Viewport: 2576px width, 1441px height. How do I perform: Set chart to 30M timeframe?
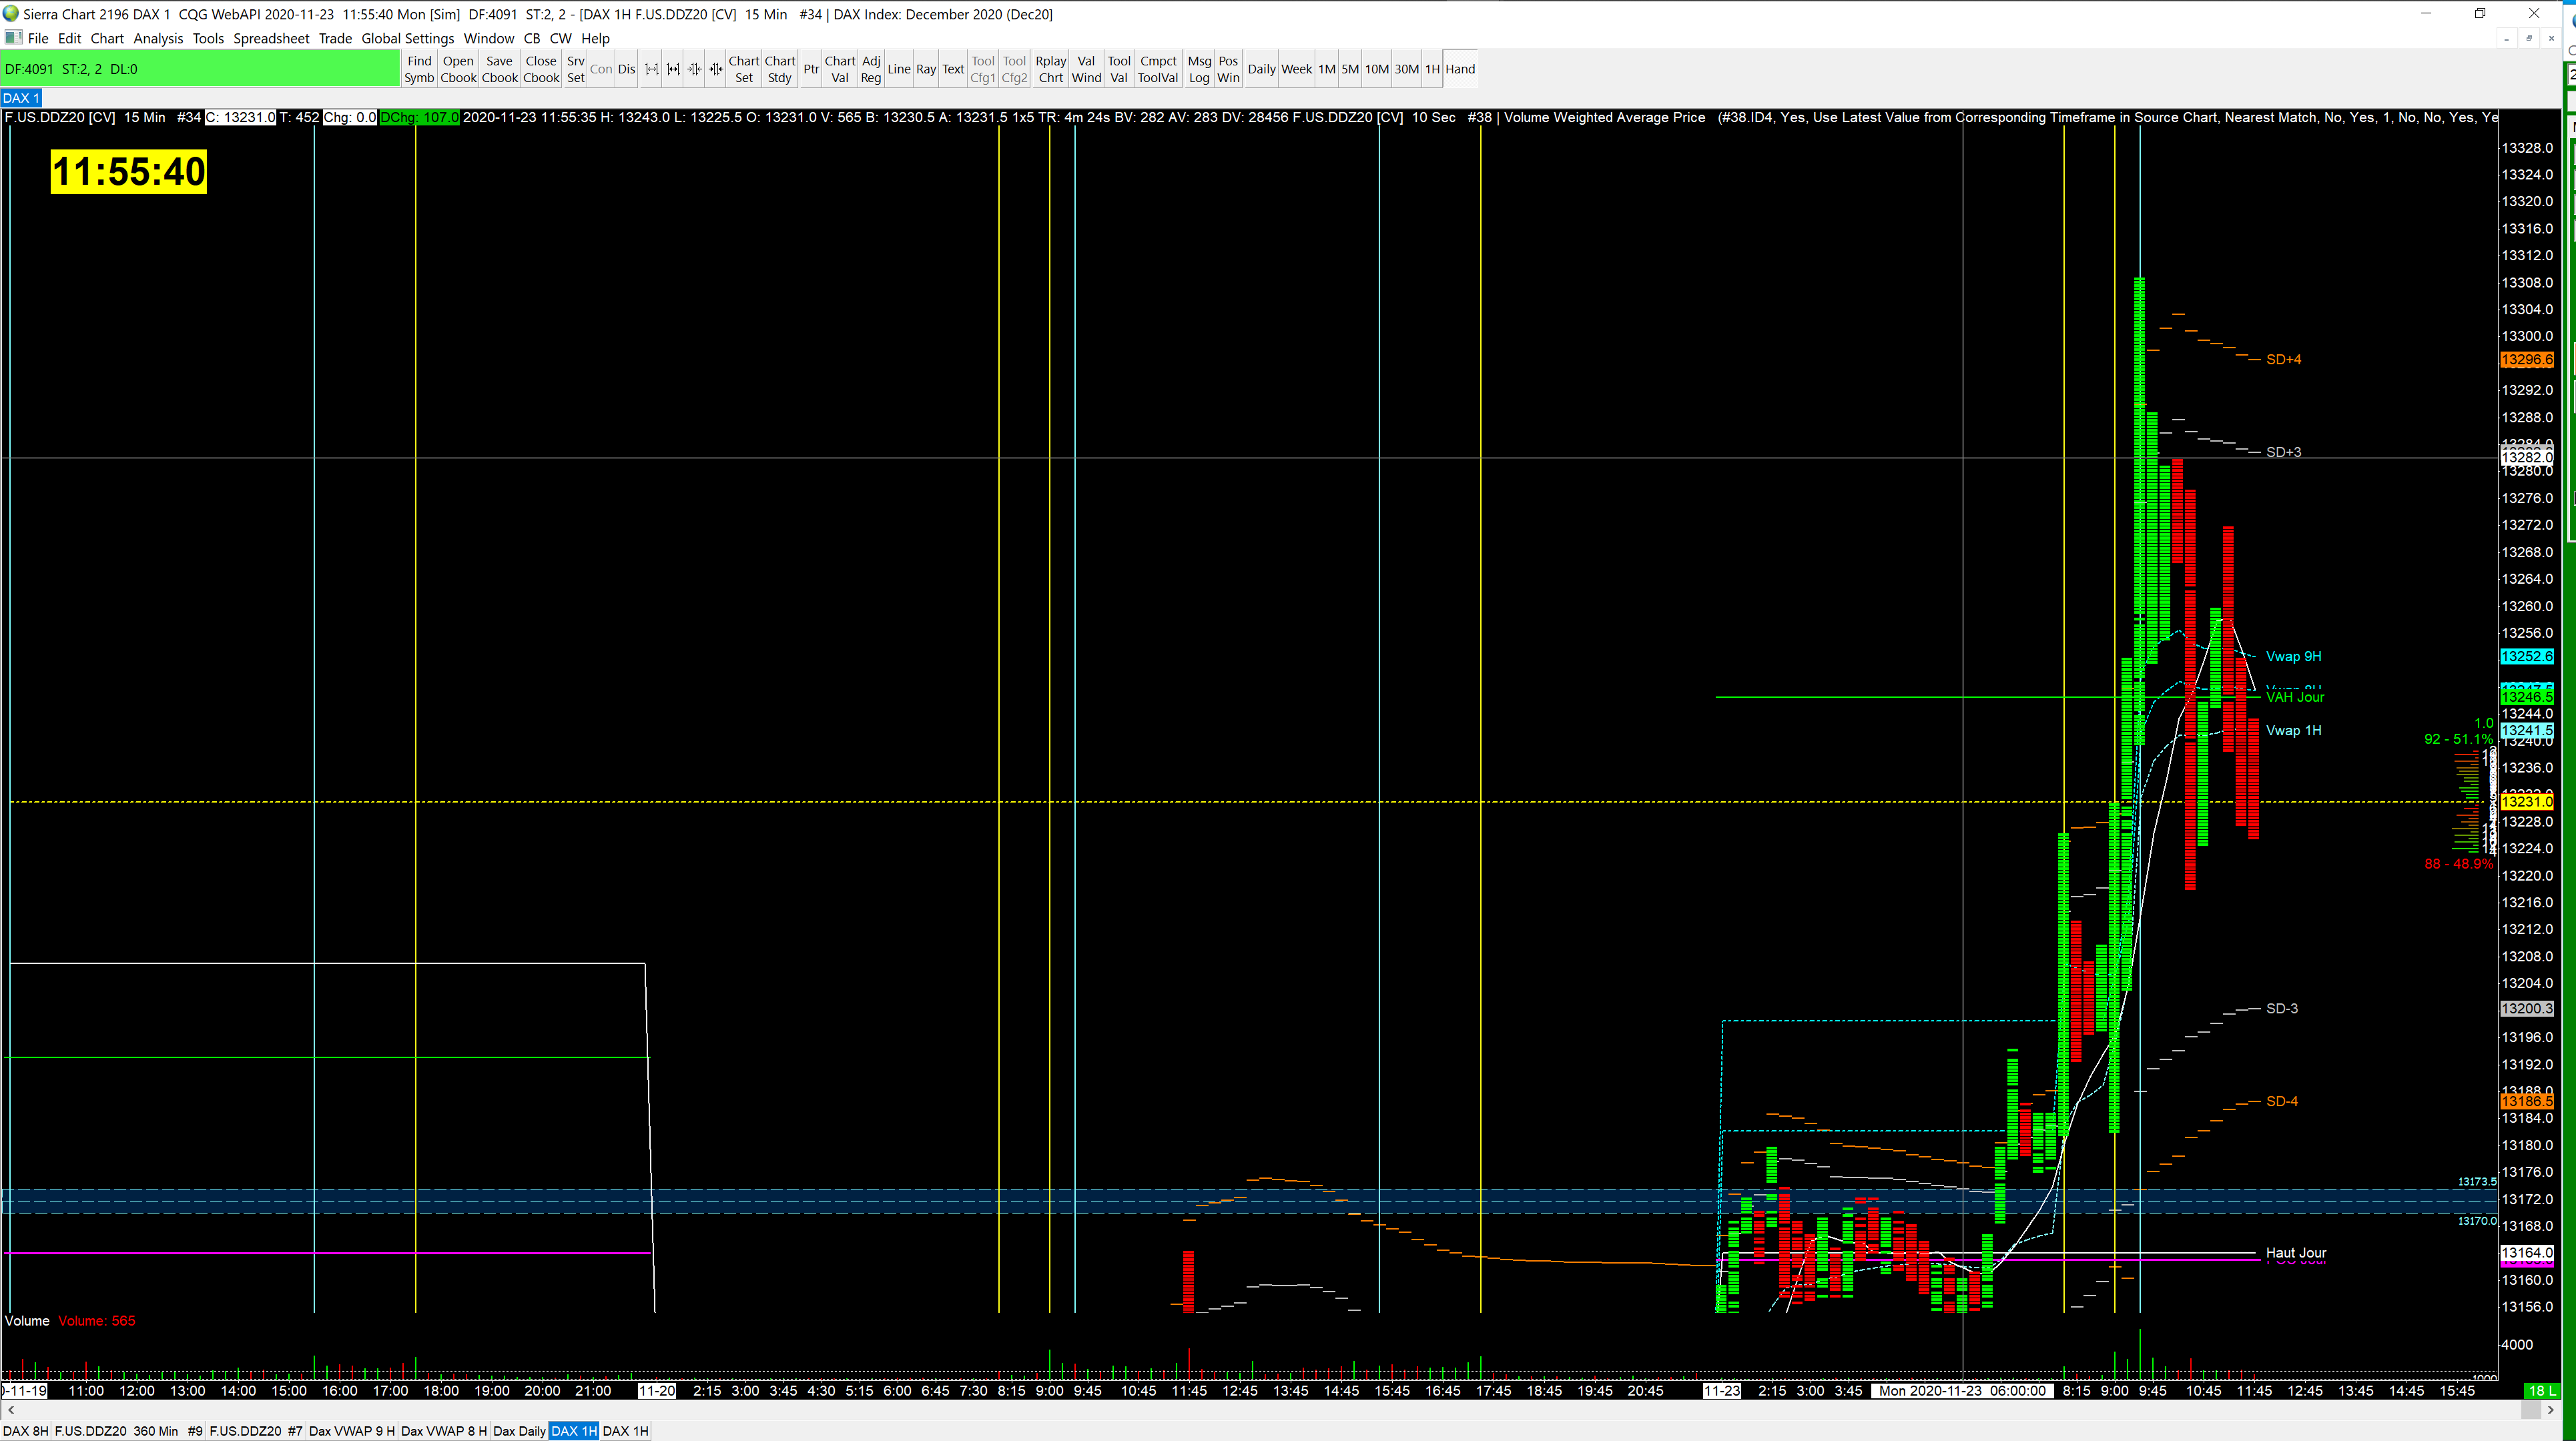[x=1406, y=69]
